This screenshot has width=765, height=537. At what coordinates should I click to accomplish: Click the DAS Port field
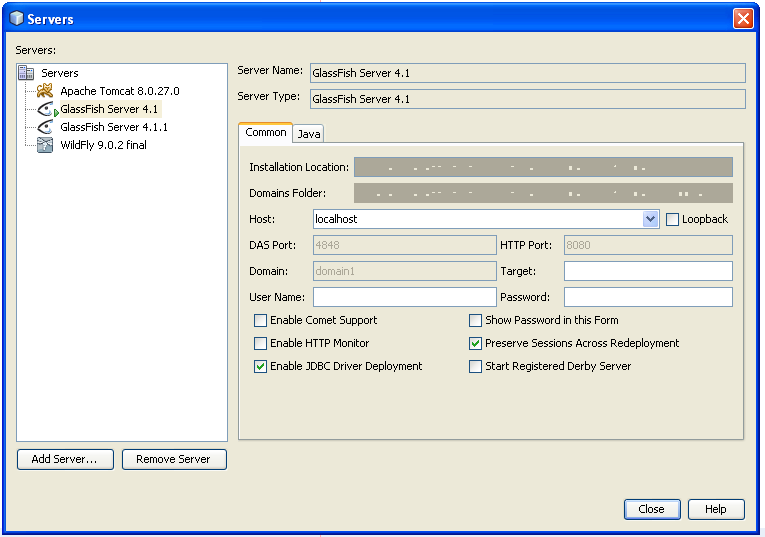404,245
